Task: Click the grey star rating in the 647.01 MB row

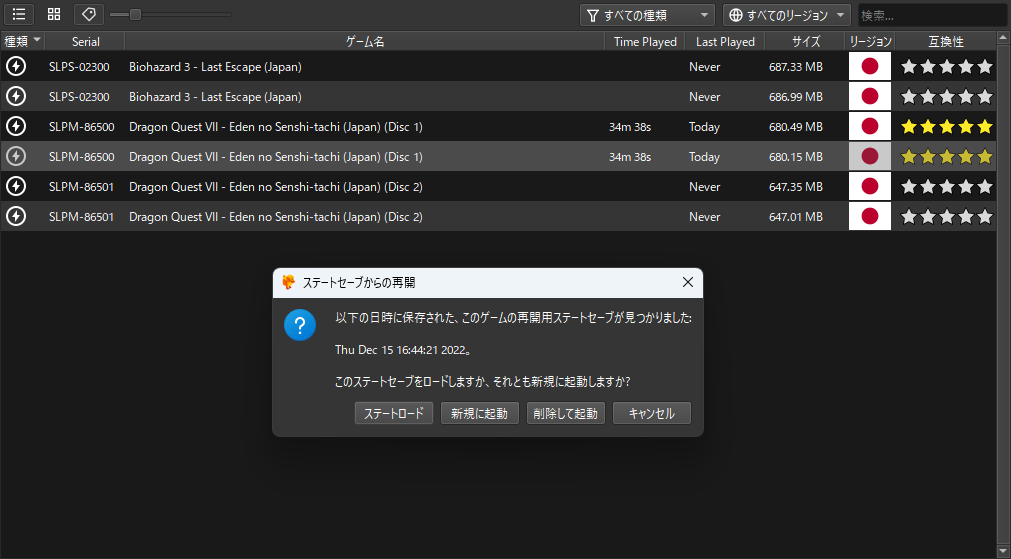Action: click(947, 217)
